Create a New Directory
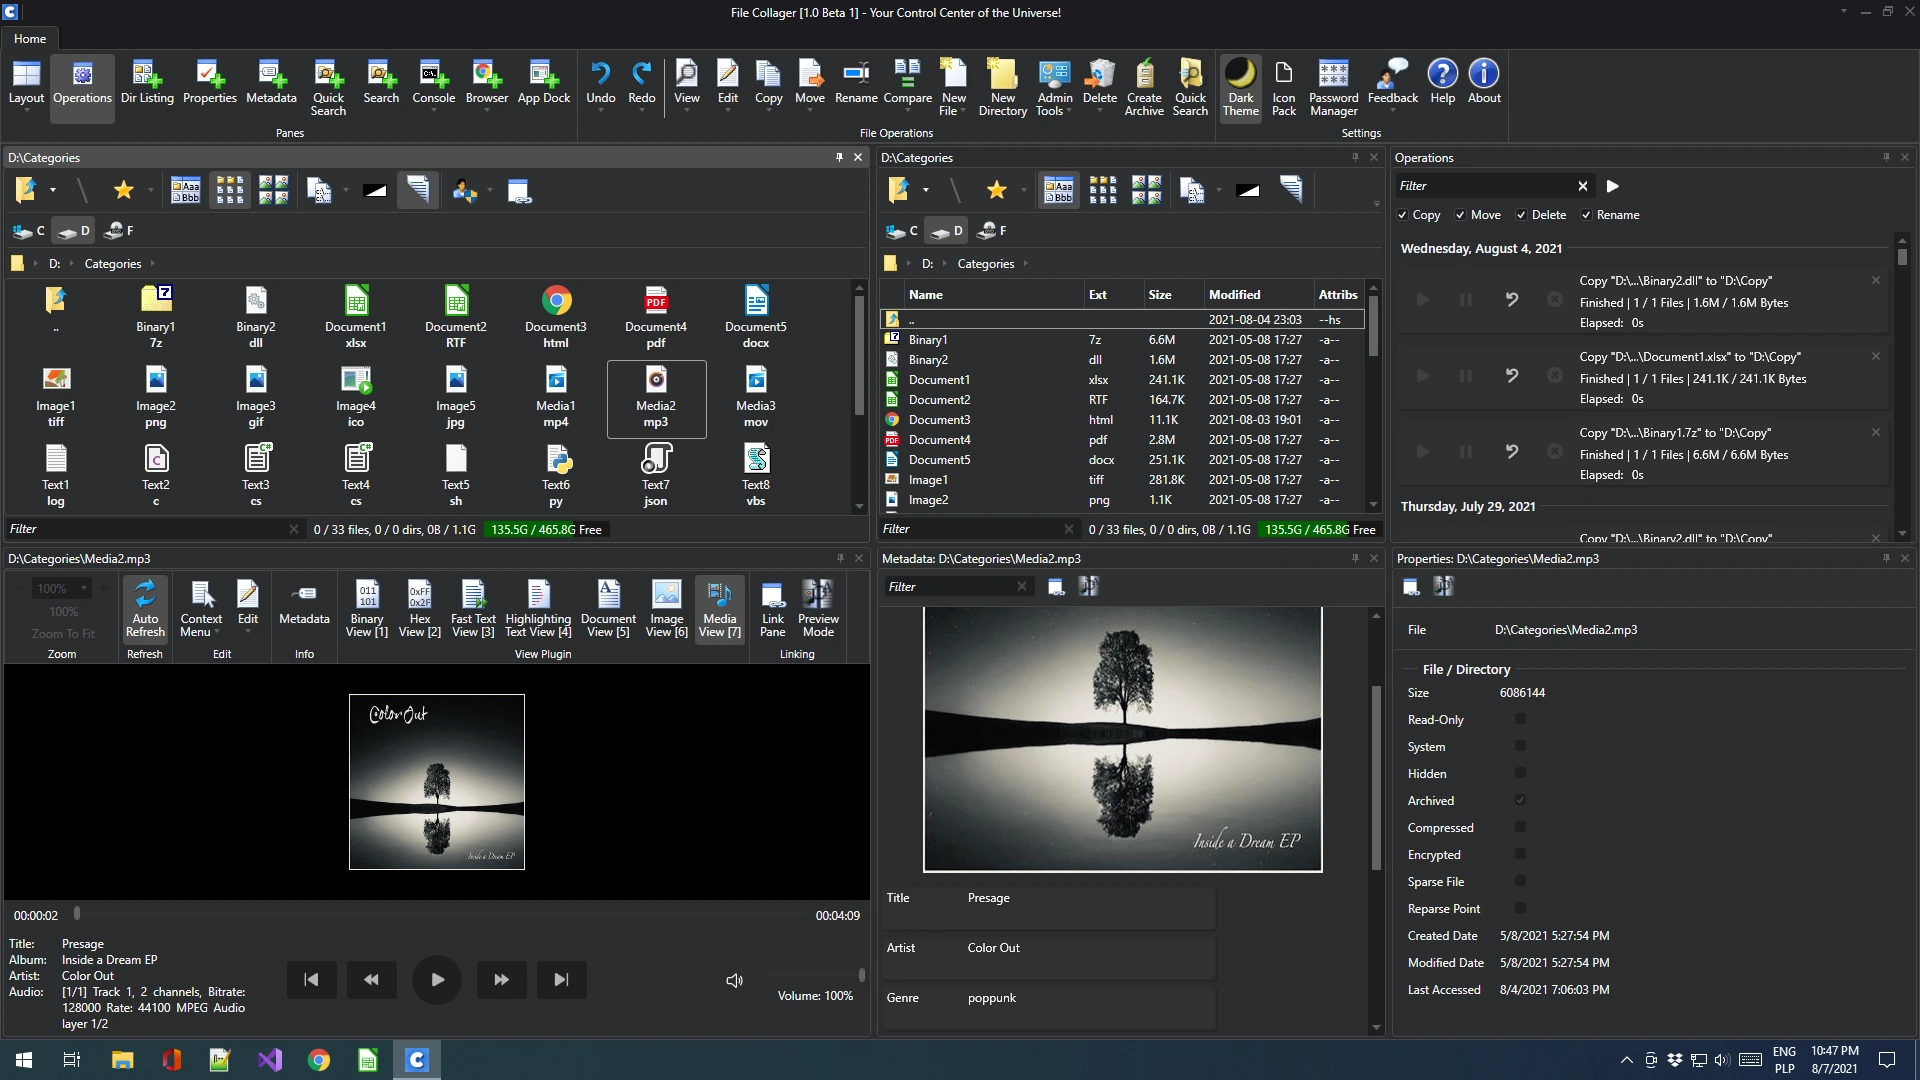The image size is (1920, 1080). click(1002, 87)
